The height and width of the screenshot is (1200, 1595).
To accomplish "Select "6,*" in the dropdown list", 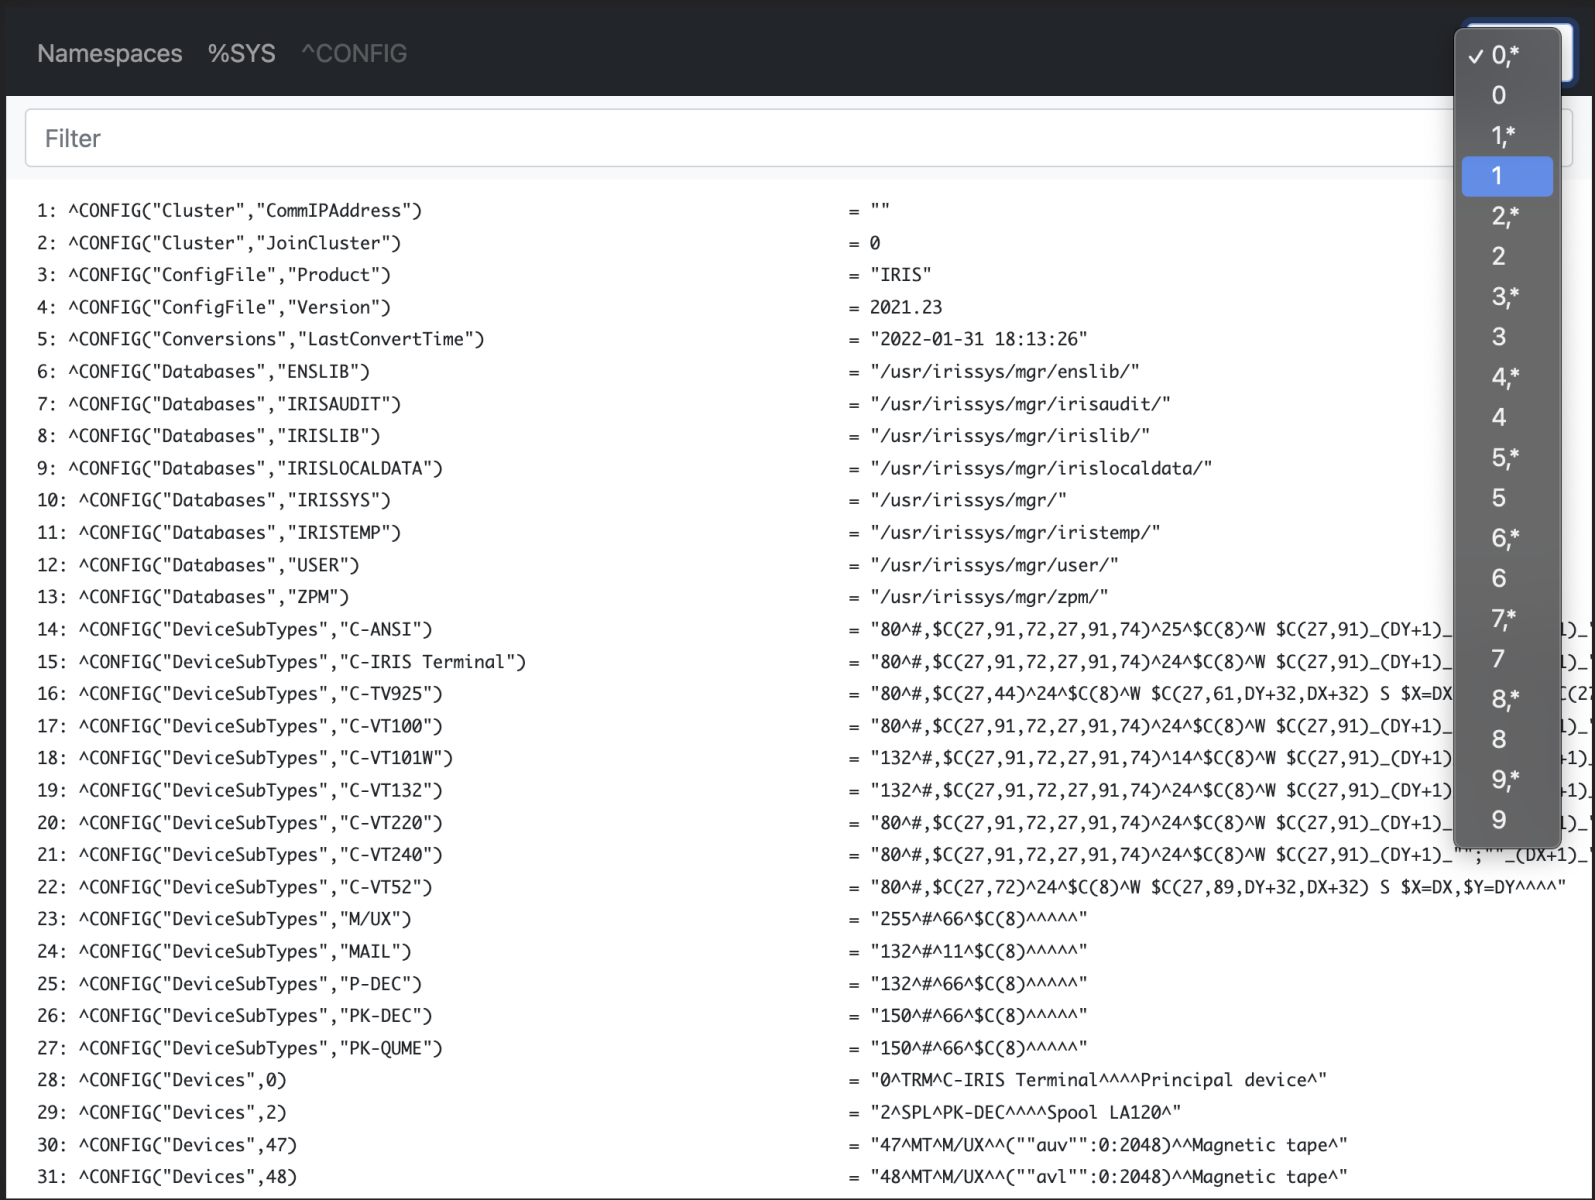I will tap(1505, 538).
